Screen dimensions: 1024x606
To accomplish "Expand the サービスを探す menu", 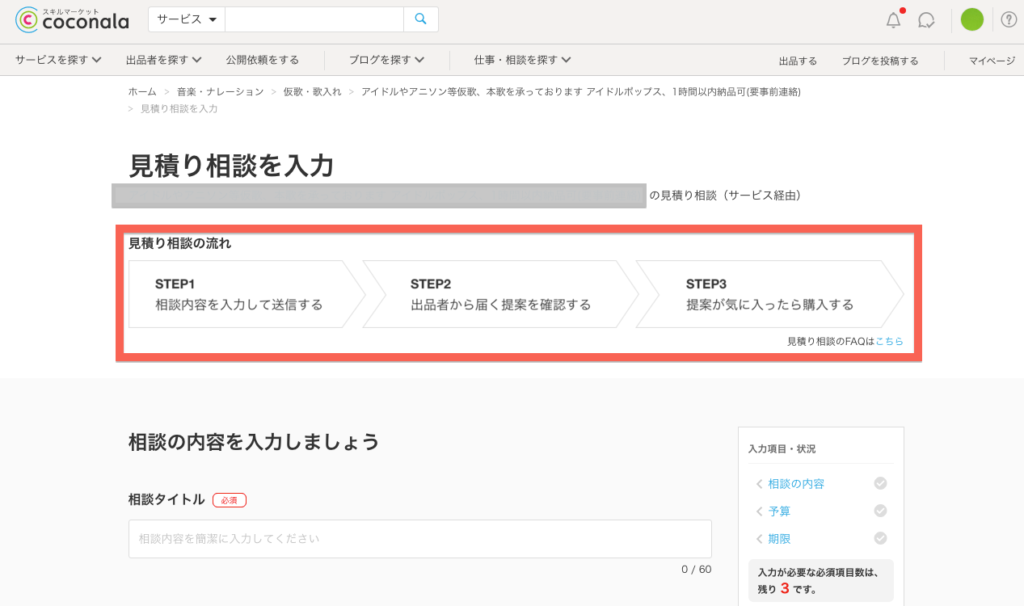I will tap(58, 60).
